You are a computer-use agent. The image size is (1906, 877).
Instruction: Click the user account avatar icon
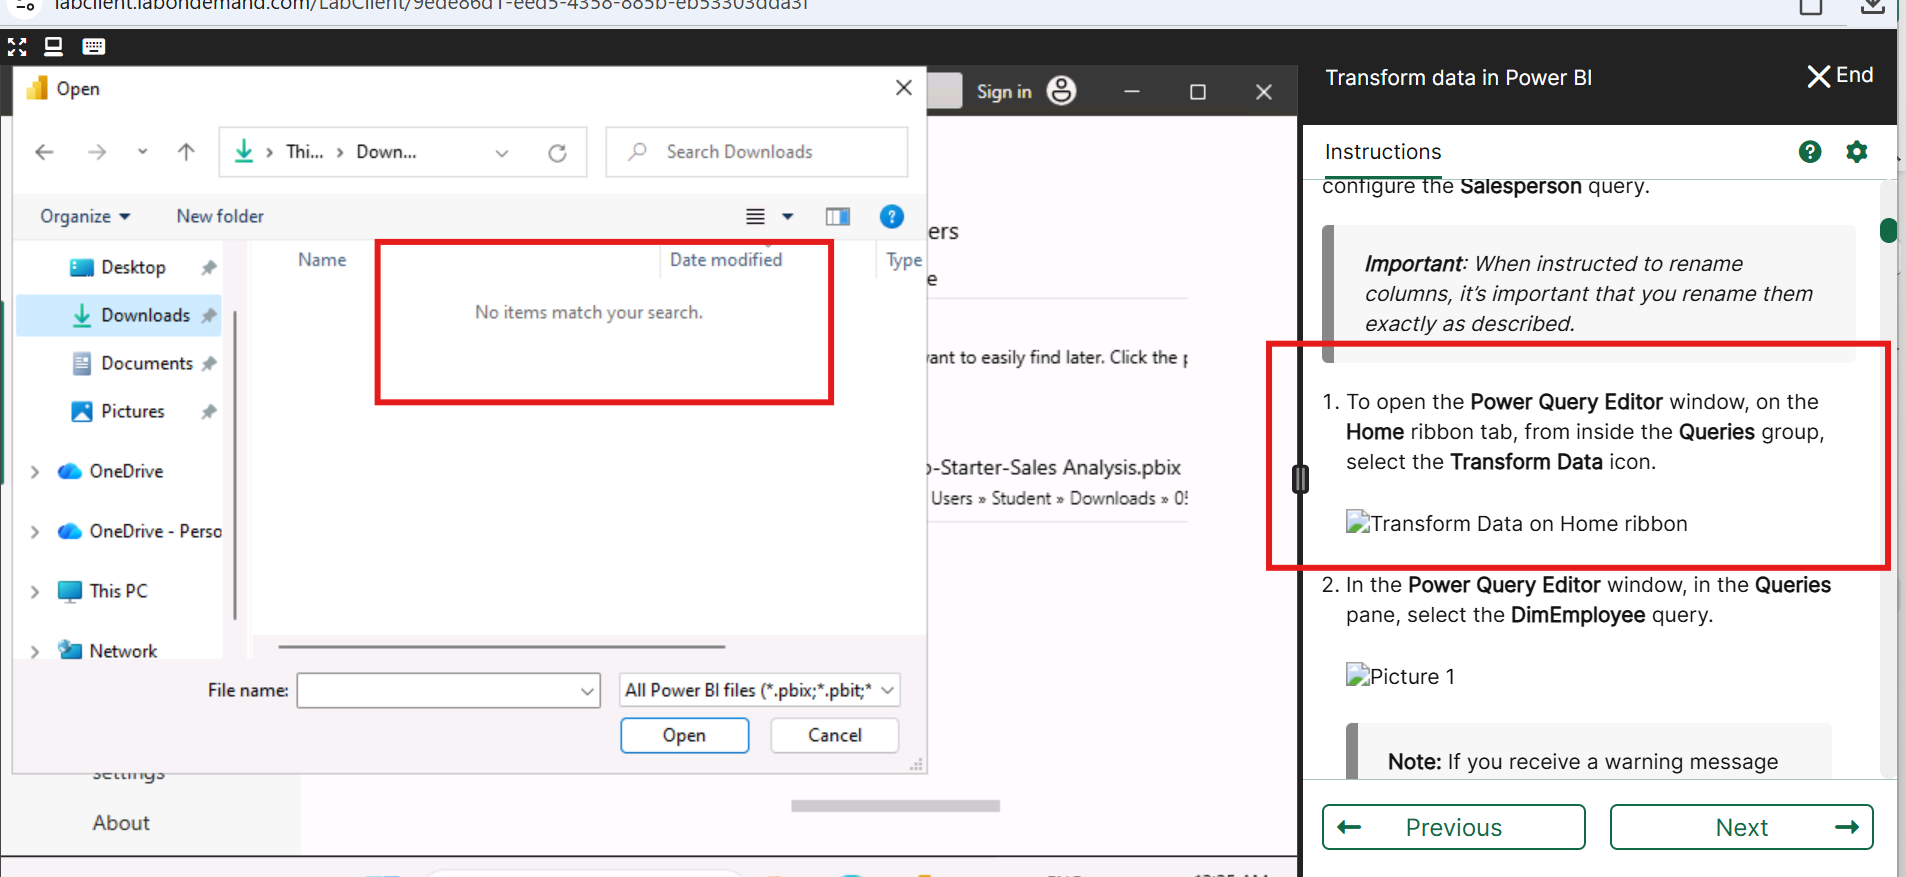tap(1061, 91)
